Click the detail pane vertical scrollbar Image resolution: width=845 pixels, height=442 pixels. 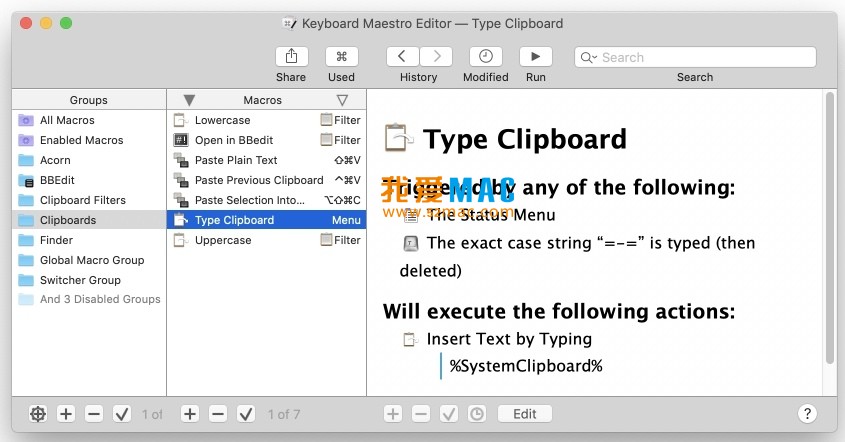click(x=830, y=229)
